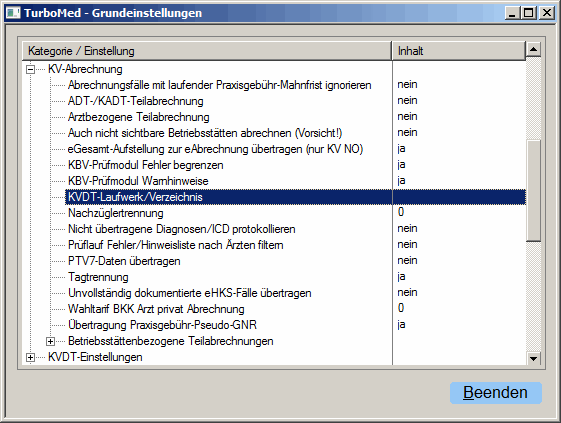Click '0' value of Nachzüglertrennung
The image size is (561, 423).
401,212
